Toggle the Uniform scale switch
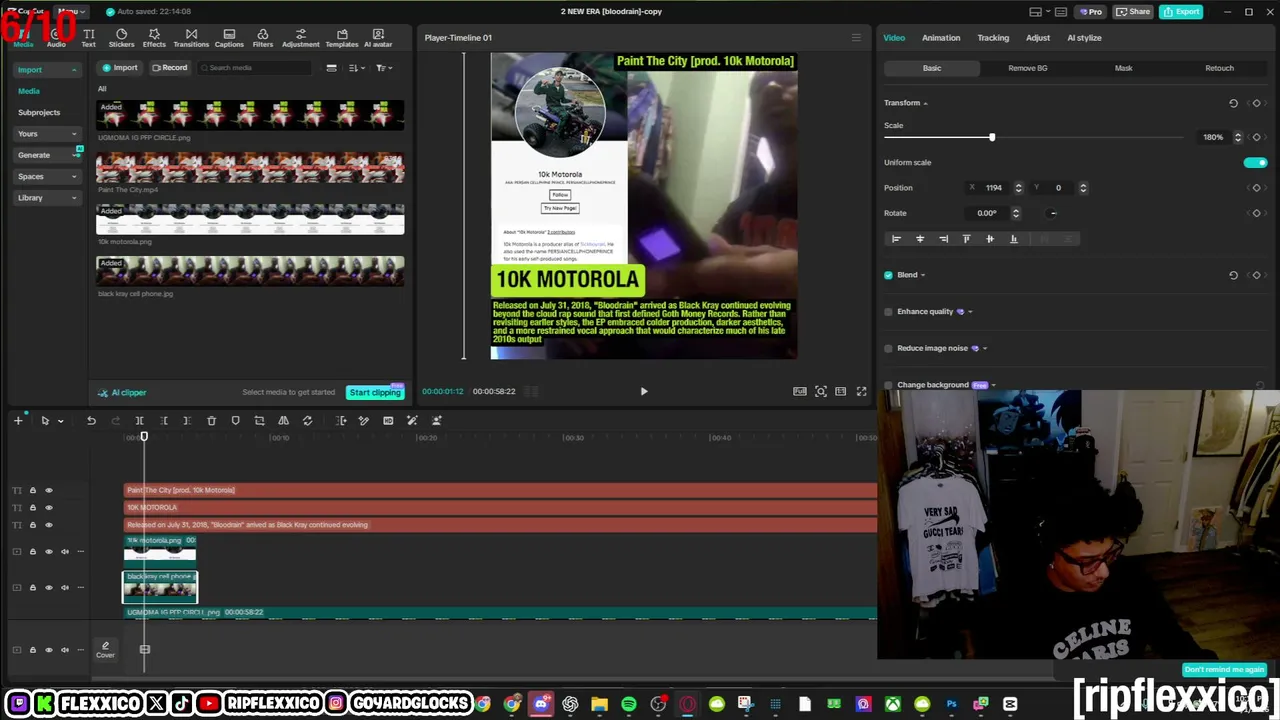 pyautogui.click(x=1255, y=162)
